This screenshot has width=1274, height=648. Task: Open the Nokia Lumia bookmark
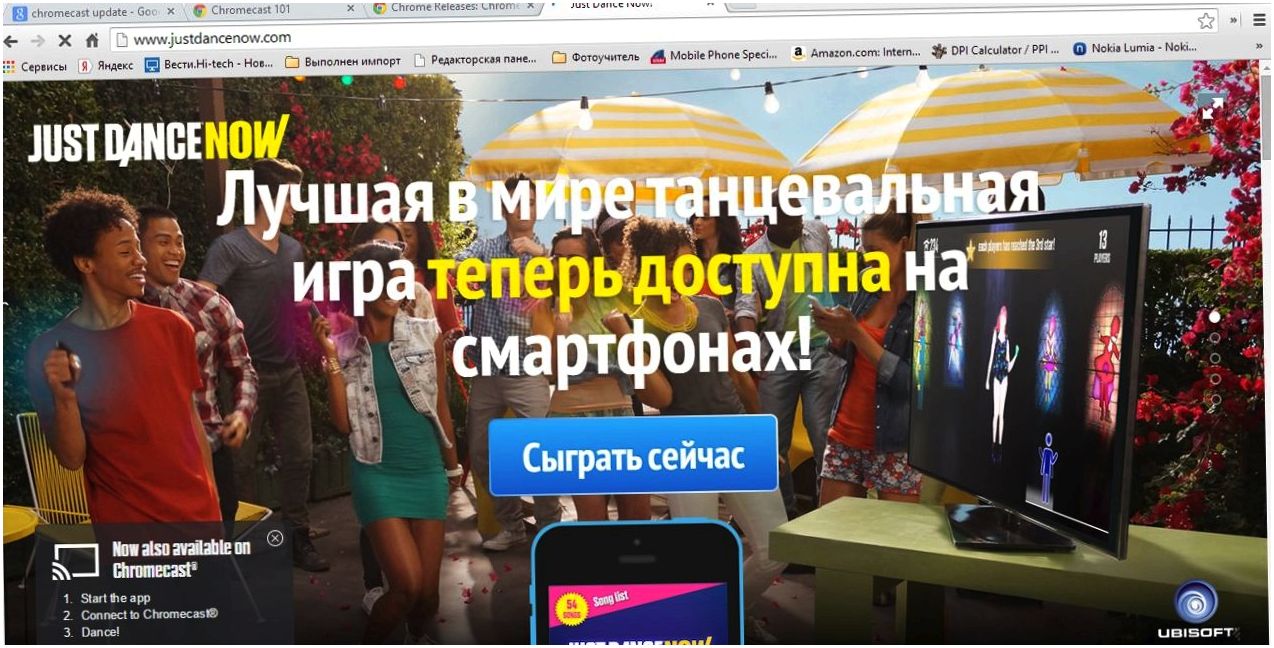click(1134, 48)
